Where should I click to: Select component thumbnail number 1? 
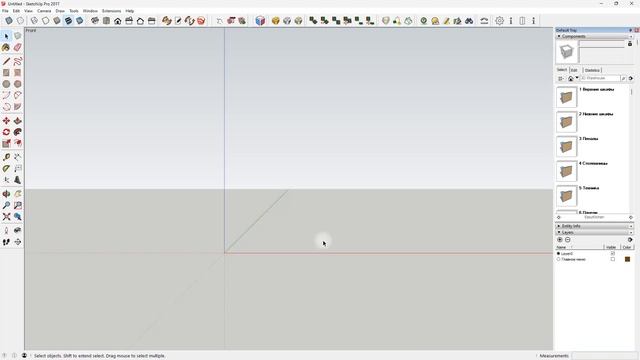pos(567,97)
